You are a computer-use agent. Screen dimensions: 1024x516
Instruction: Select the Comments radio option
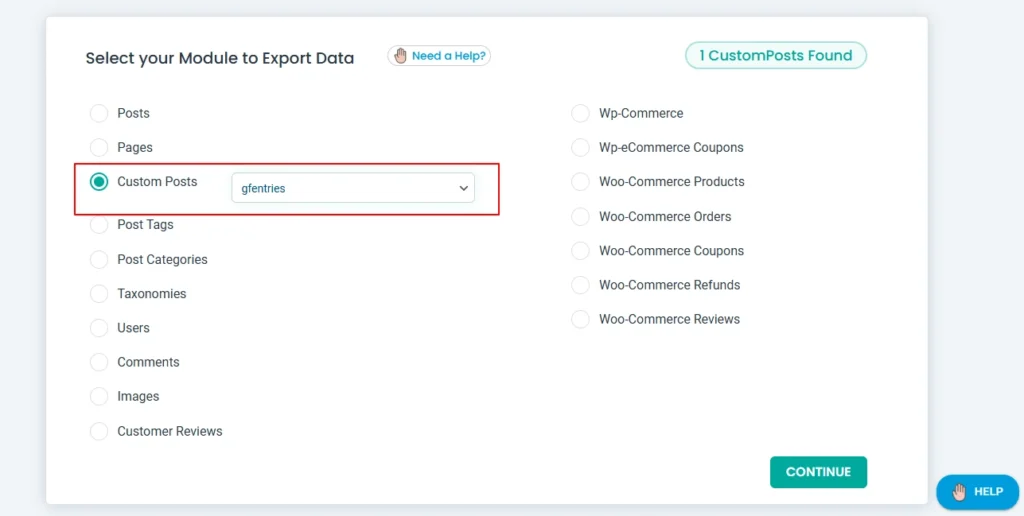pos(99,362)
